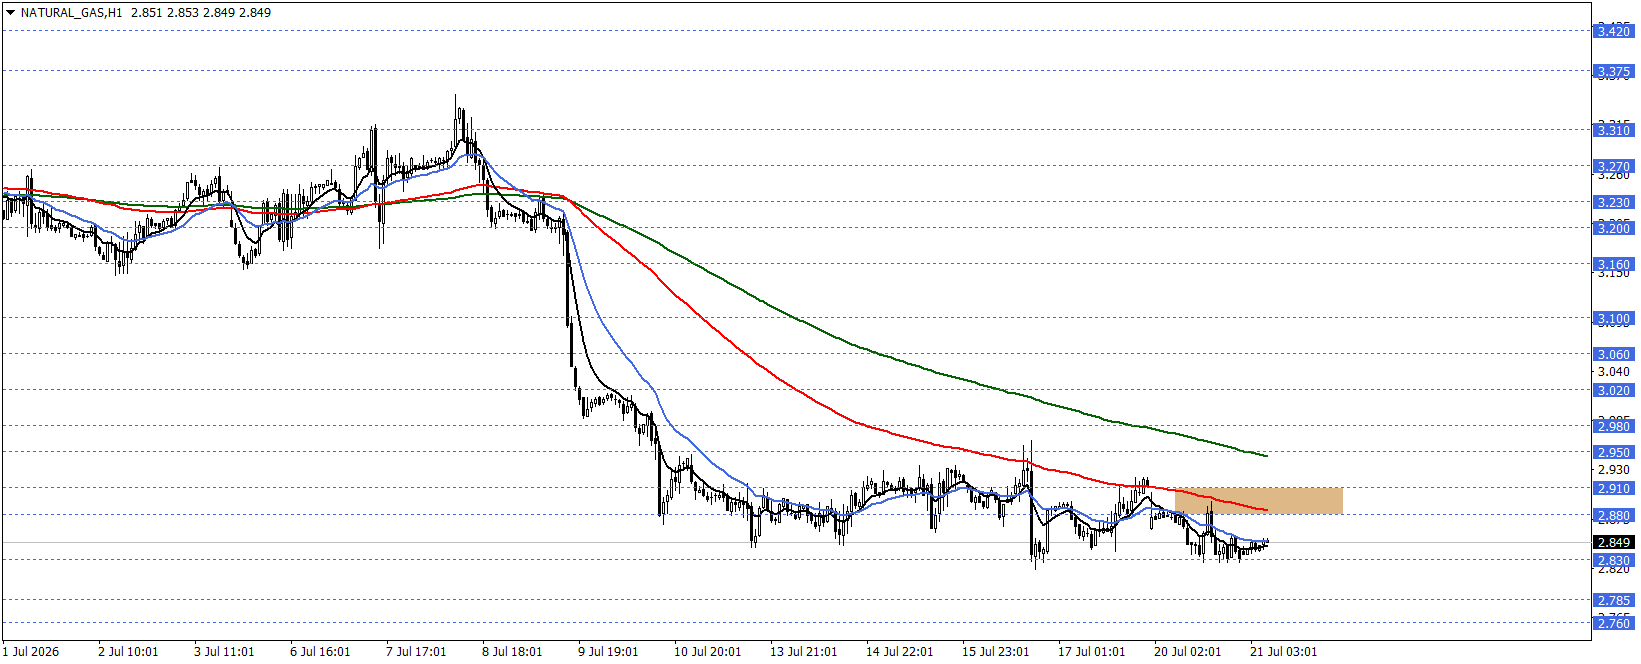The height and width of the screenshot is (664, 1641).
Task: Click the triangle arrow beside NATURAL_GAS,H1 title
Action: pyautogui.click(x=10, y=13)
